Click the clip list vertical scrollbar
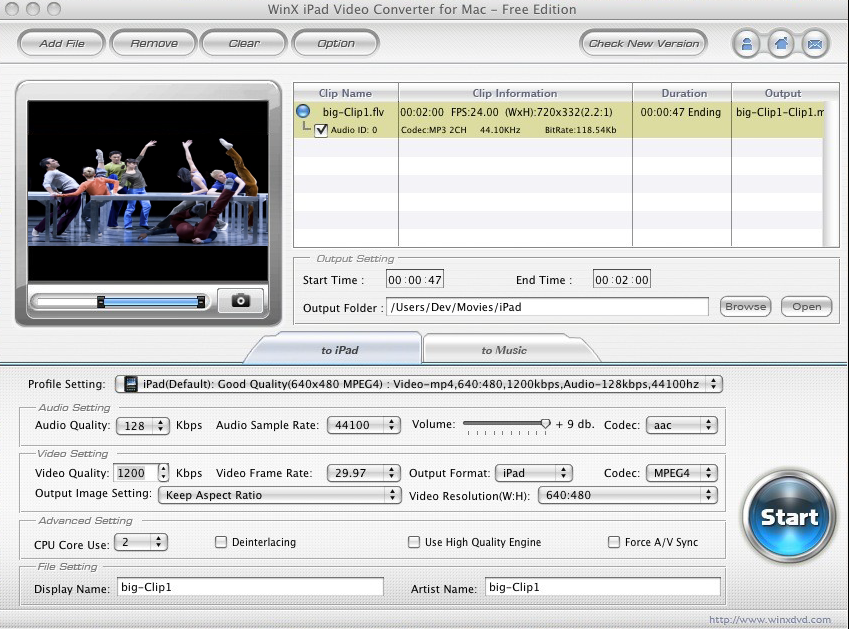 point(831,173)
